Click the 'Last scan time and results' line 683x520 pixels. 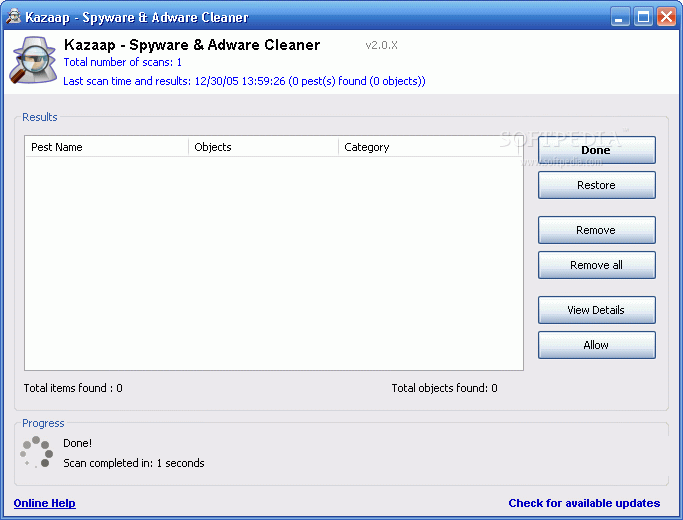pos(244,81)
